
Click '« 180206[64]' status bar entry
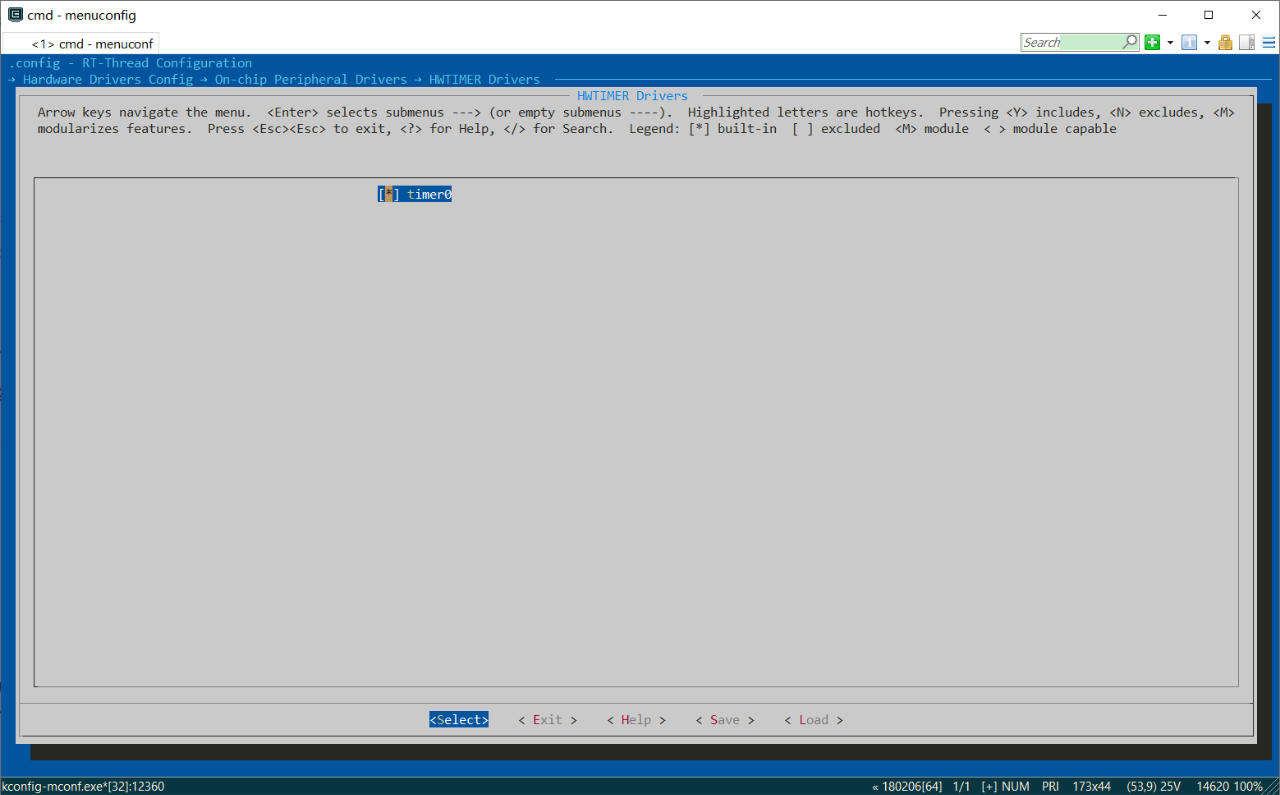click(907, 786)
